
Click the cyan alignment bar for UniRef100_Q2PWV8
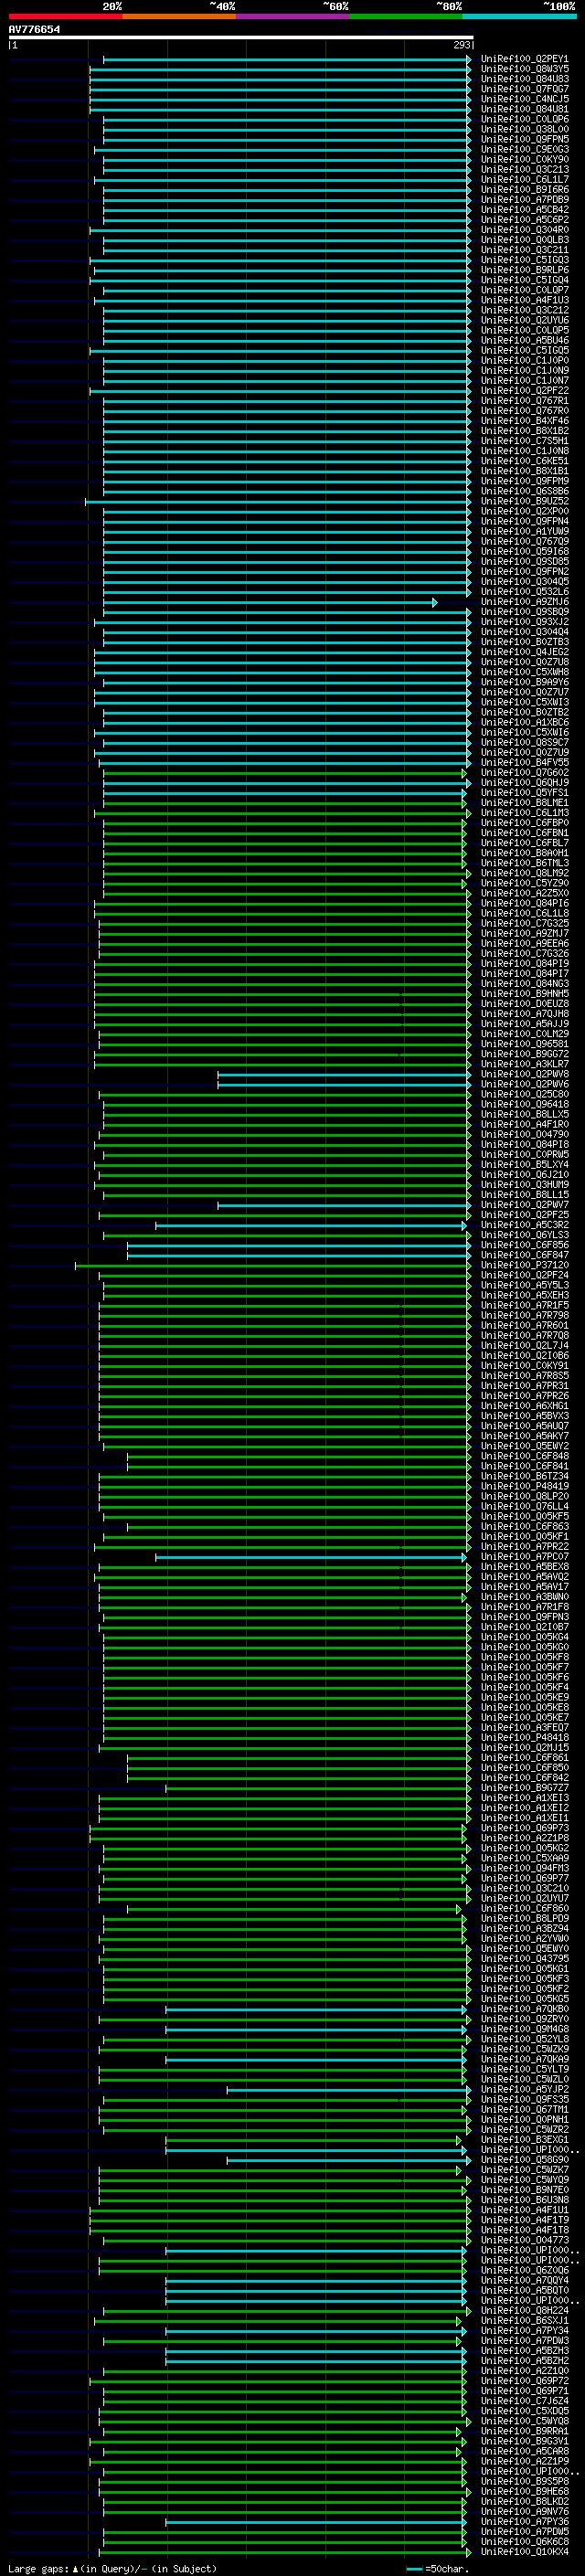343,1075
